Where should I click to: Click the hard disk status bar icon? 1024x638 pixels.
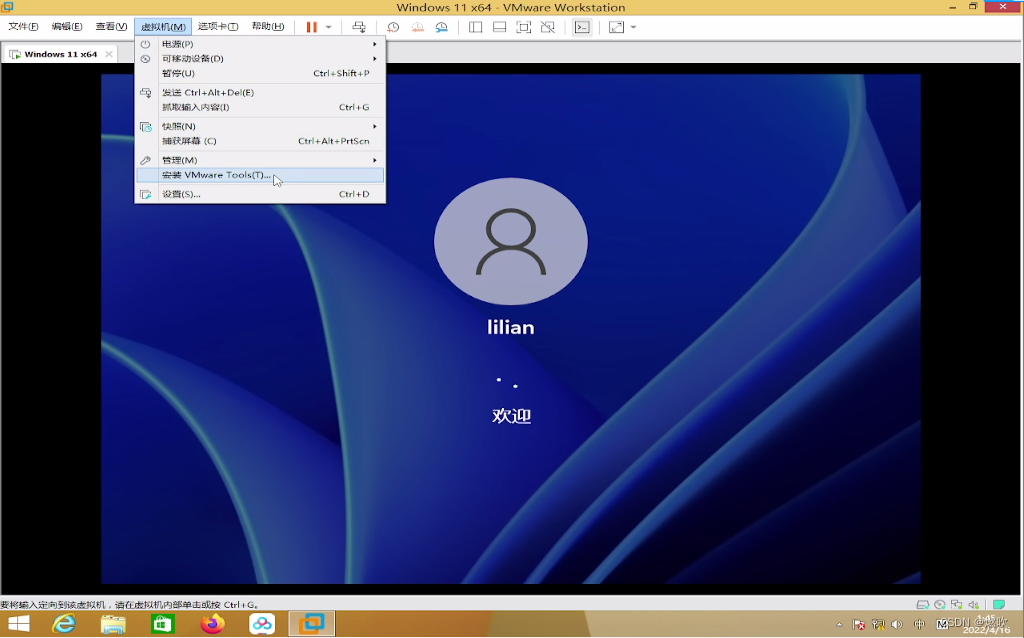(922, 605)
